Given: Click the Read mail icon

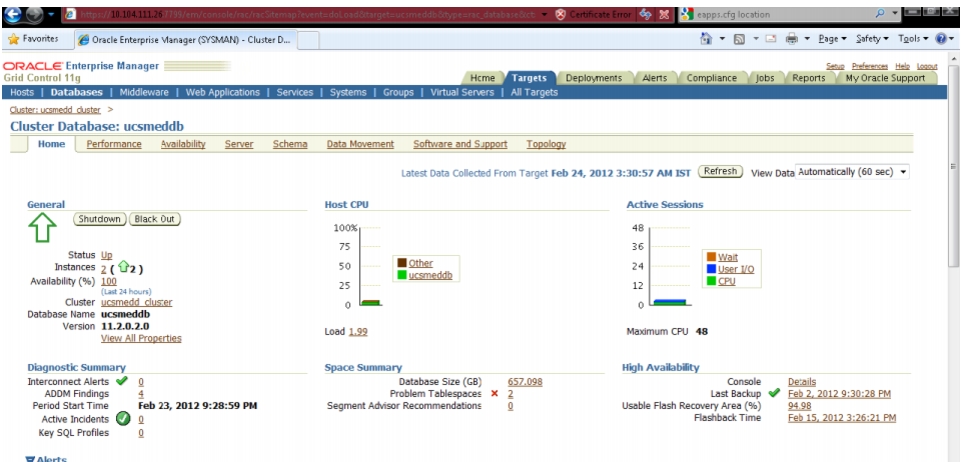Looking at the screenshot, I should [x=771, y=39].
